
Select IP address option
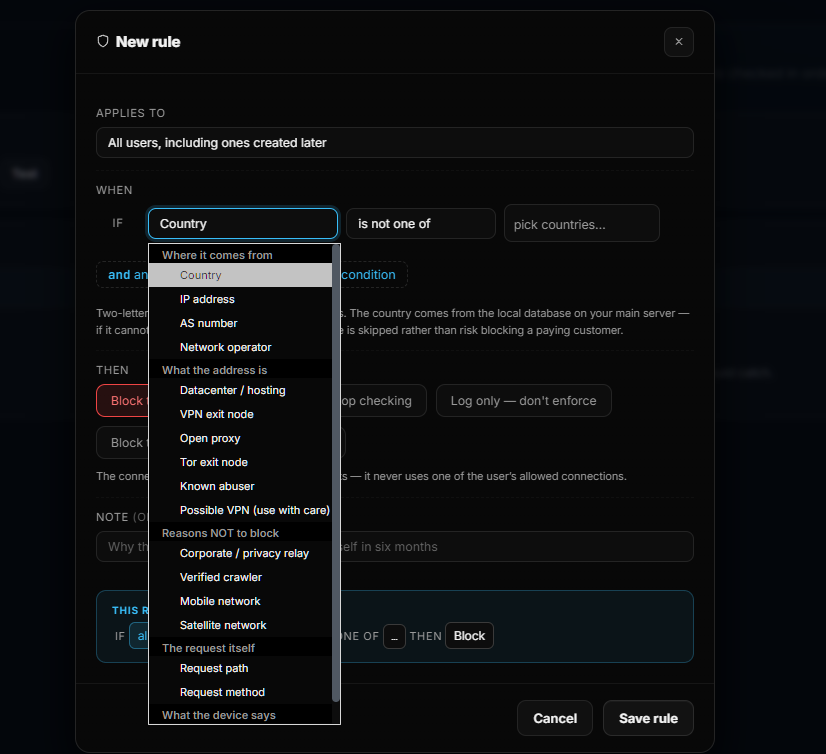pos(240,299)
